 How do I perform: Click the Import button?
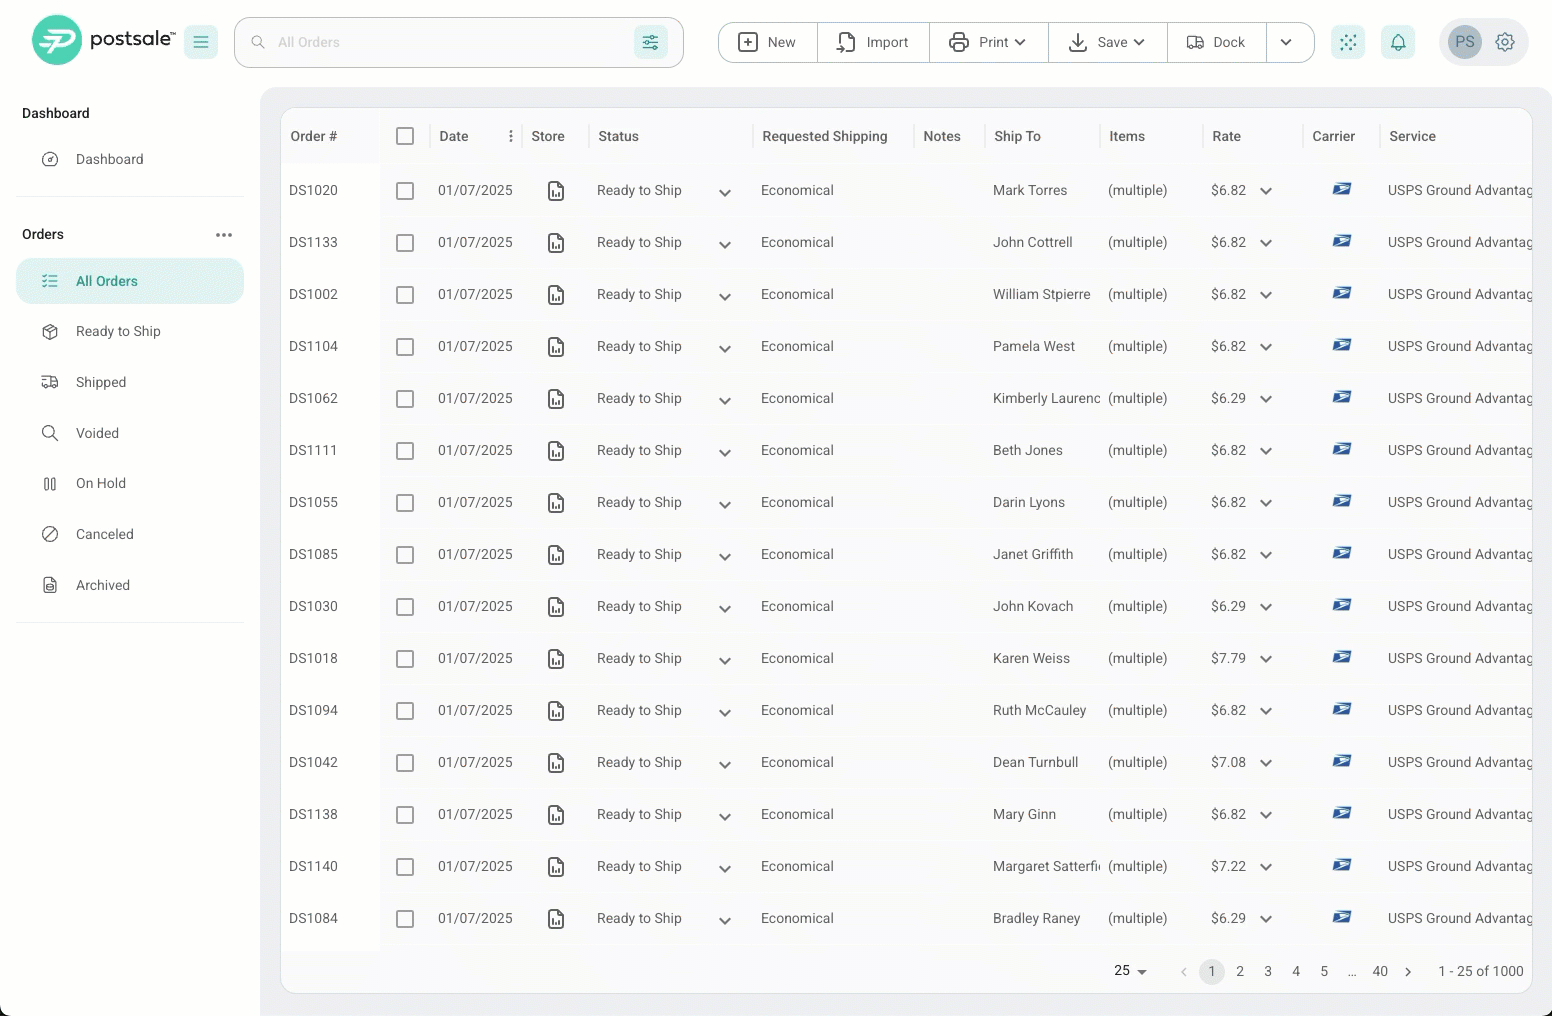tap(873, 42)
